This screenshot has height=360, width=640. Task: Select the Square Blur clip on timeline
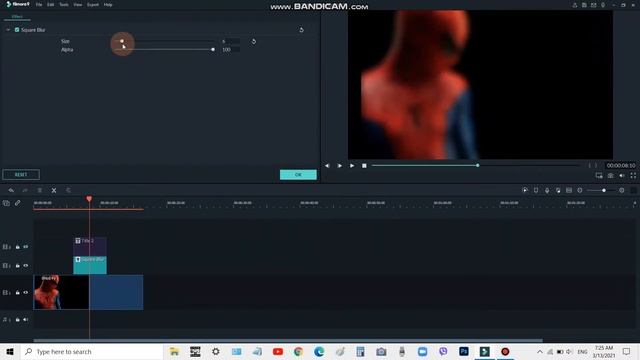(x=90, y=265)
